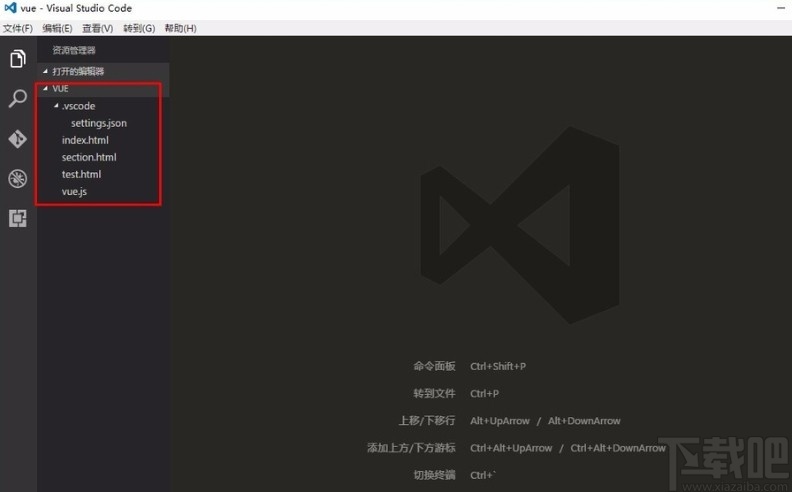Open the Explorer view in activity bar

coord(18,59)
